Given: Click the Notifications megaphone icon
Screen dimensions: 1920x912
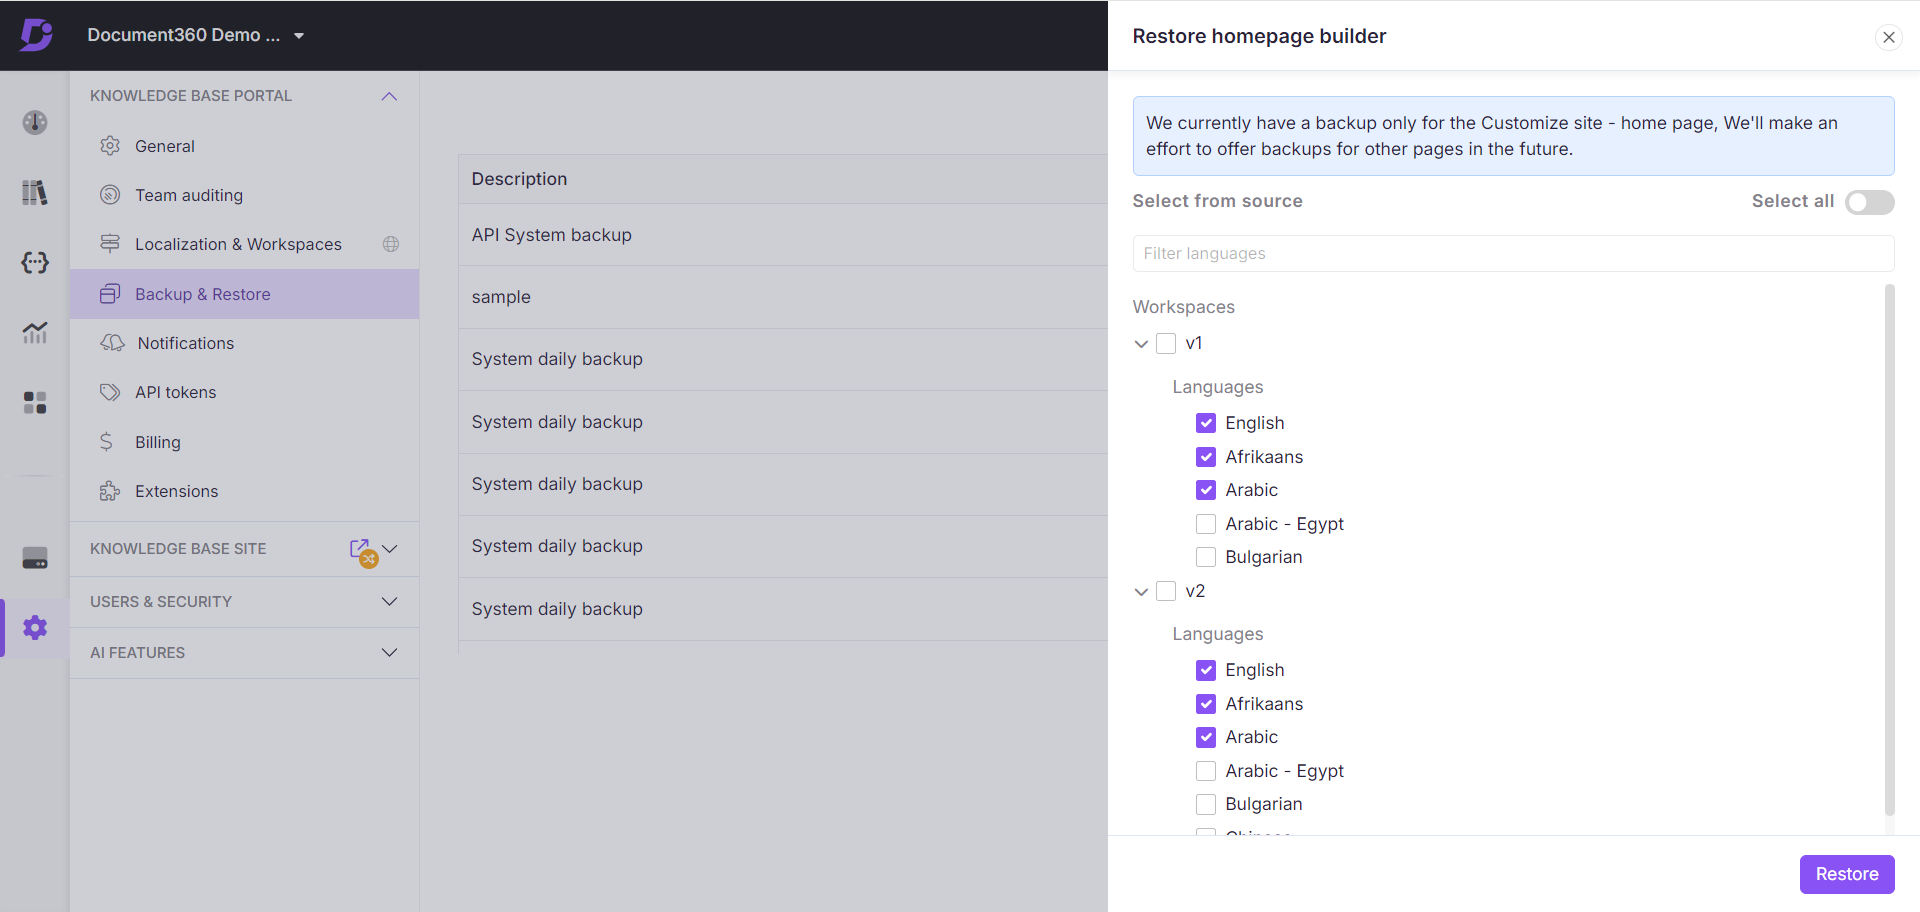Looking at the screenshot, I should pyautogui.click(x=112, y=343).
